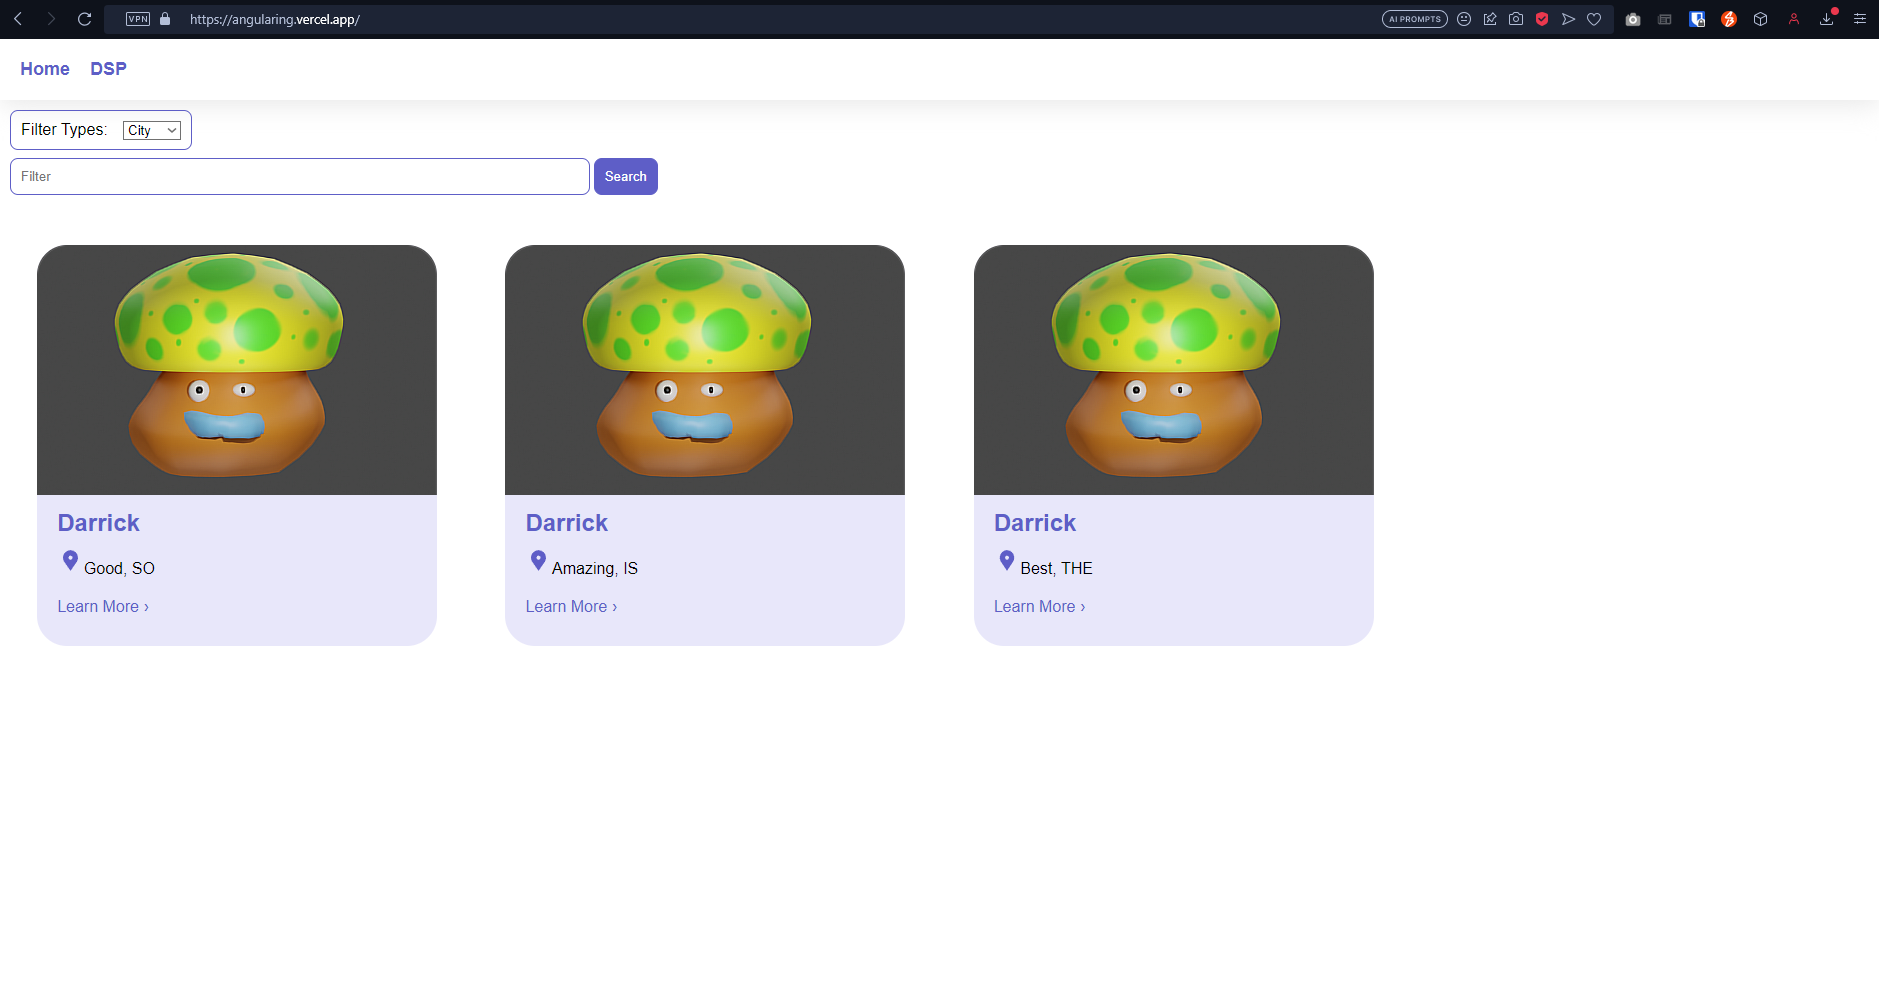The width and height of the screenshot is (1879, 1000).
Task: Open the extensions cube icon
Action: click(1761, 19)
